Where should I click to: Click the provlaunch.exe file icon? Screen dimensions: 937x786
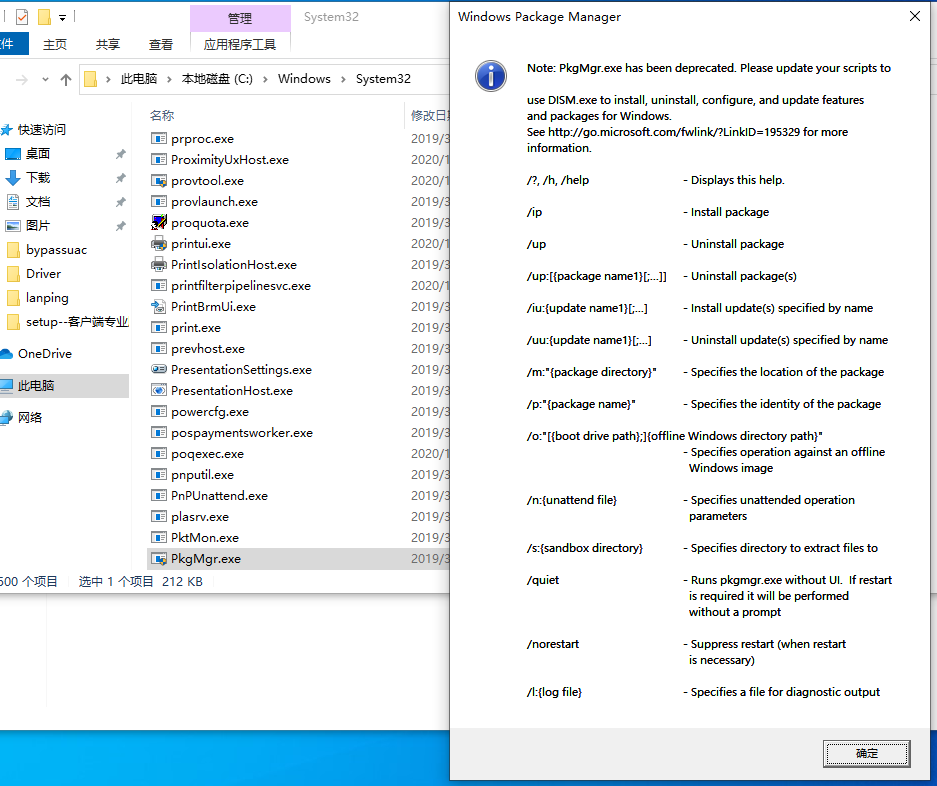point(158,201)
